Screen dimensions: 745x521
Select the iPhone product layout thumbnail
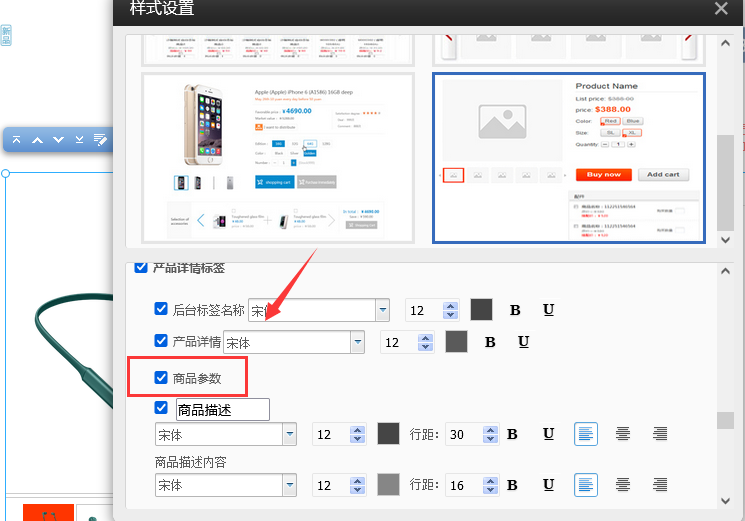(x=278, y=157)
